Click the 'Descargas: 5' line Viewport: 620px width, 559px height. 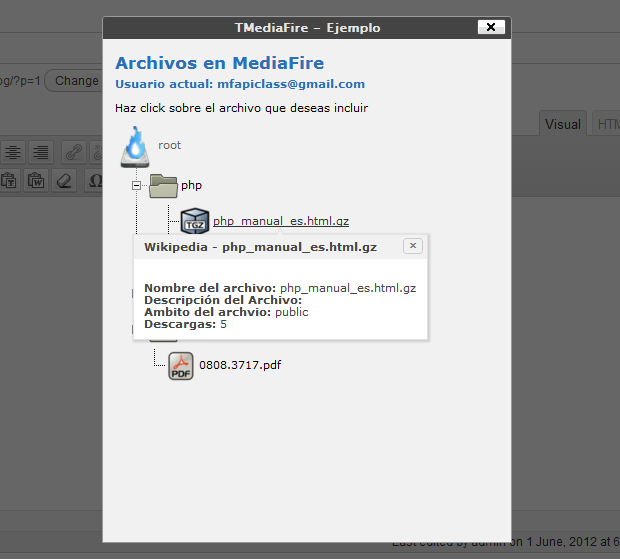click(x=185, y=325)
